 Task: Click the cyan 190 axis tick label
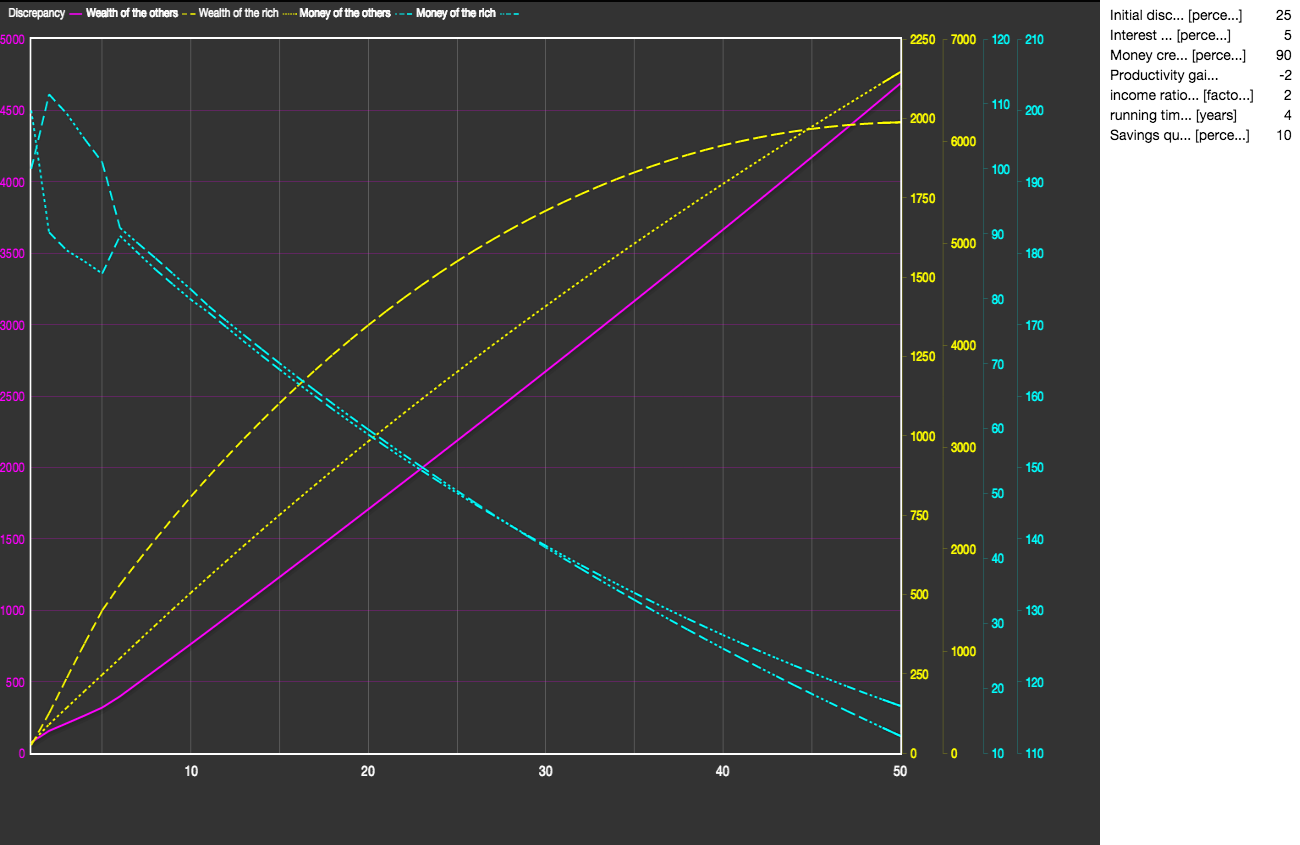(x=1033, y=183)
